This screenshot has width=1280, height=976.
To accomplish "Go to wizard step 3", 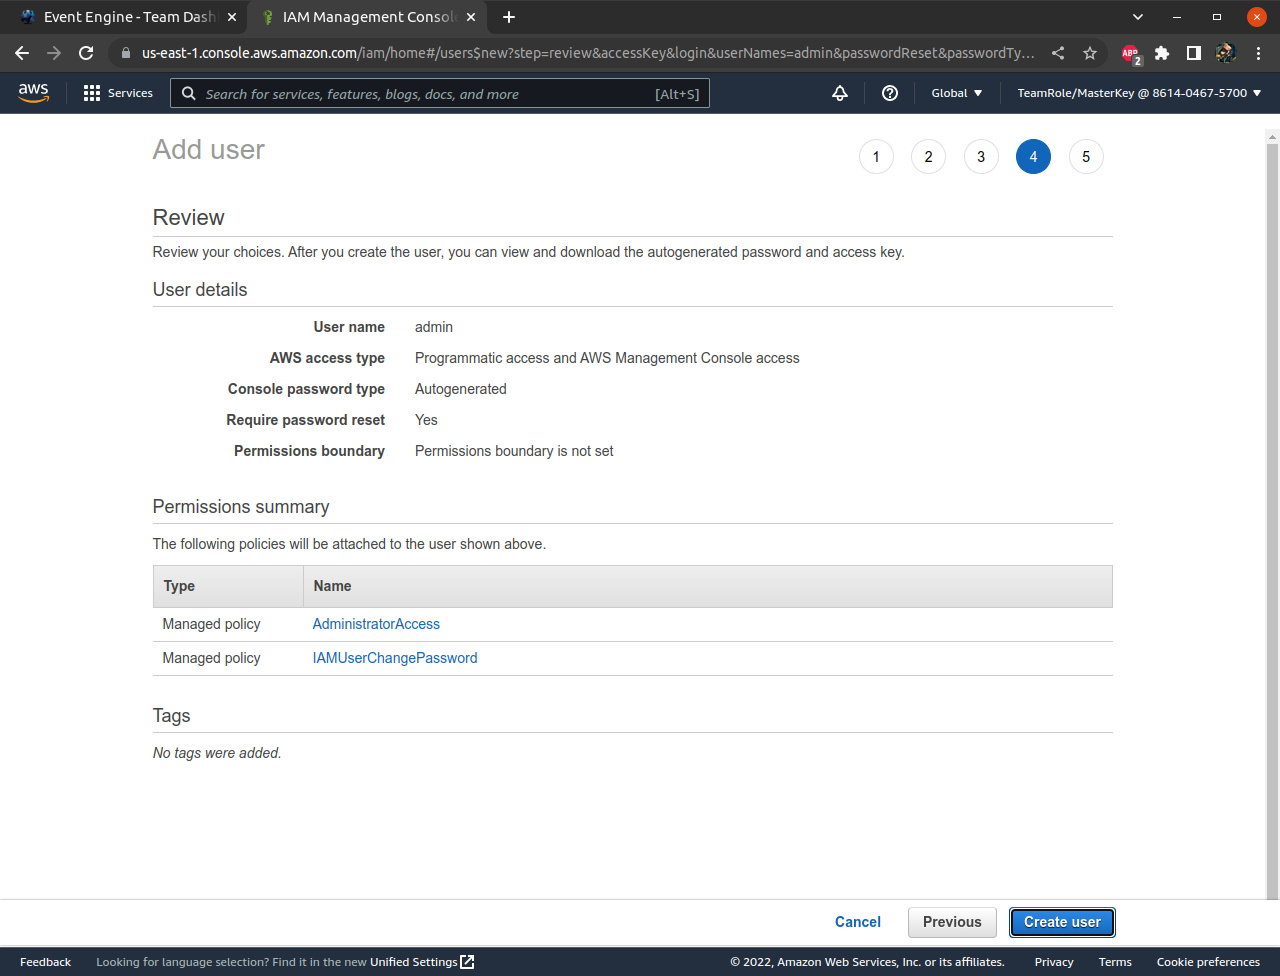I will click(981, 157).
